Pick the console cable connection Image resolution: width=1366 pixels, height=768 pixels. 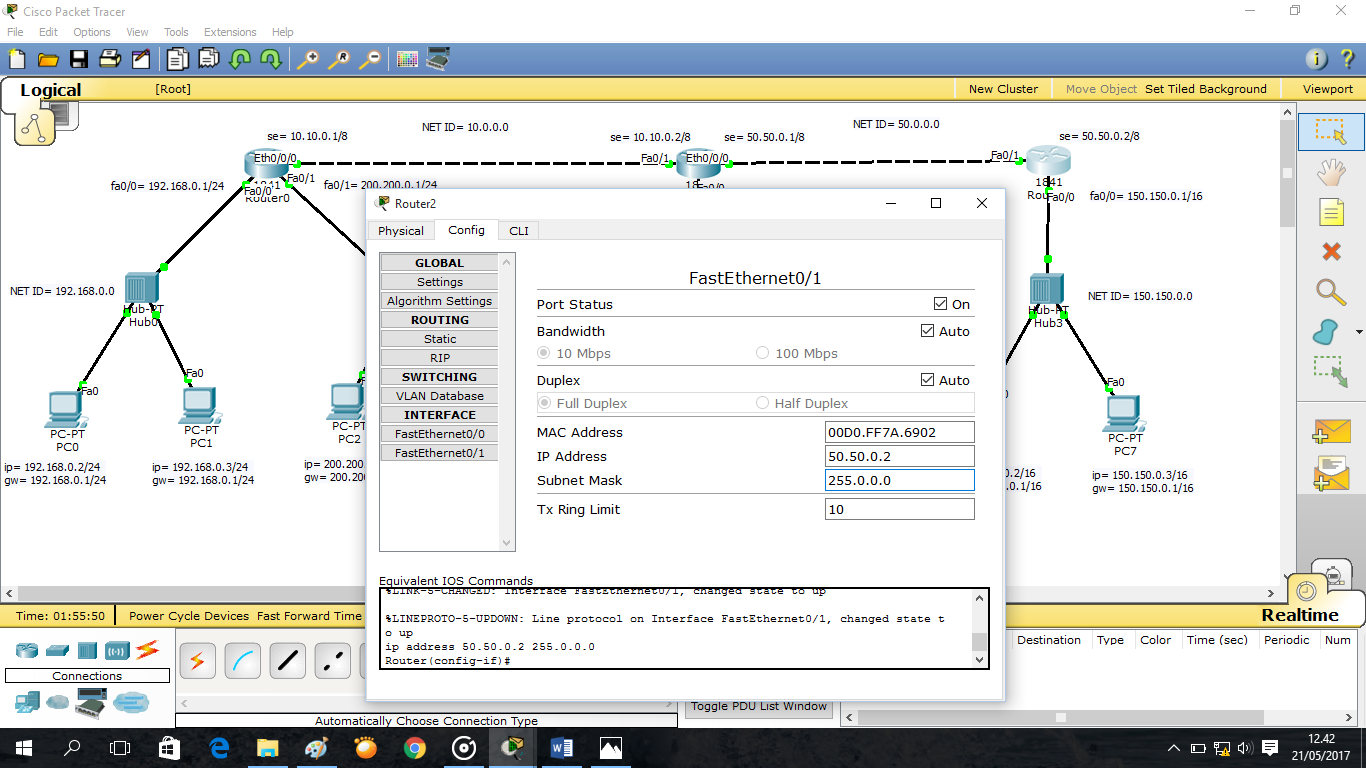coord(243,660)
